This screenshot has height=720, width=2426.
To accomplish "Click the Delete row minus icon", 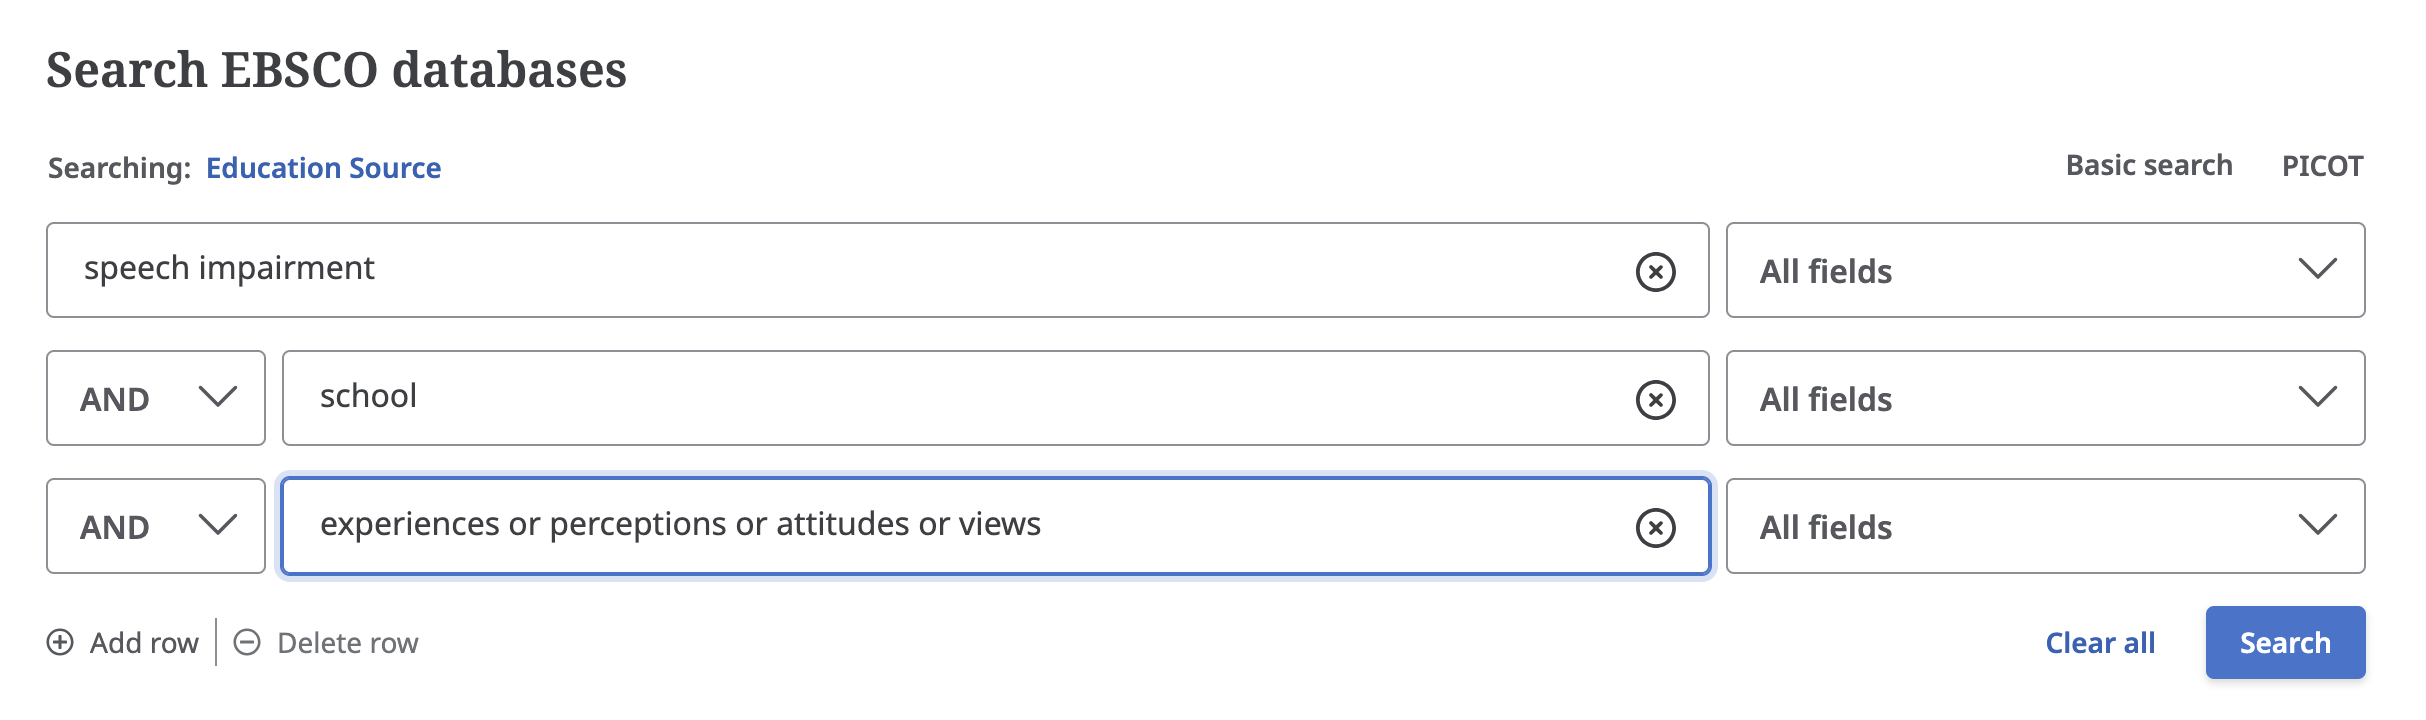I will 247,642.
